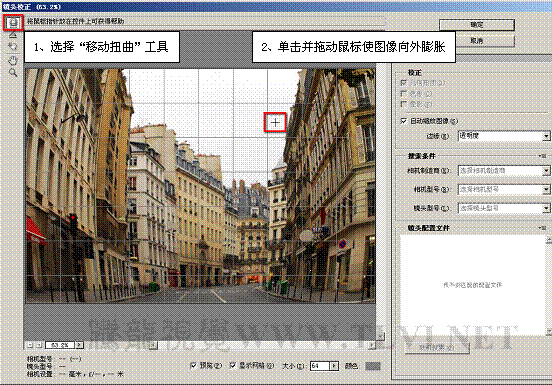Image resolution: width=552 pixels, height=385 pixels.
Task: Open the grid size arrow next to 64
Action: point(334,366)
